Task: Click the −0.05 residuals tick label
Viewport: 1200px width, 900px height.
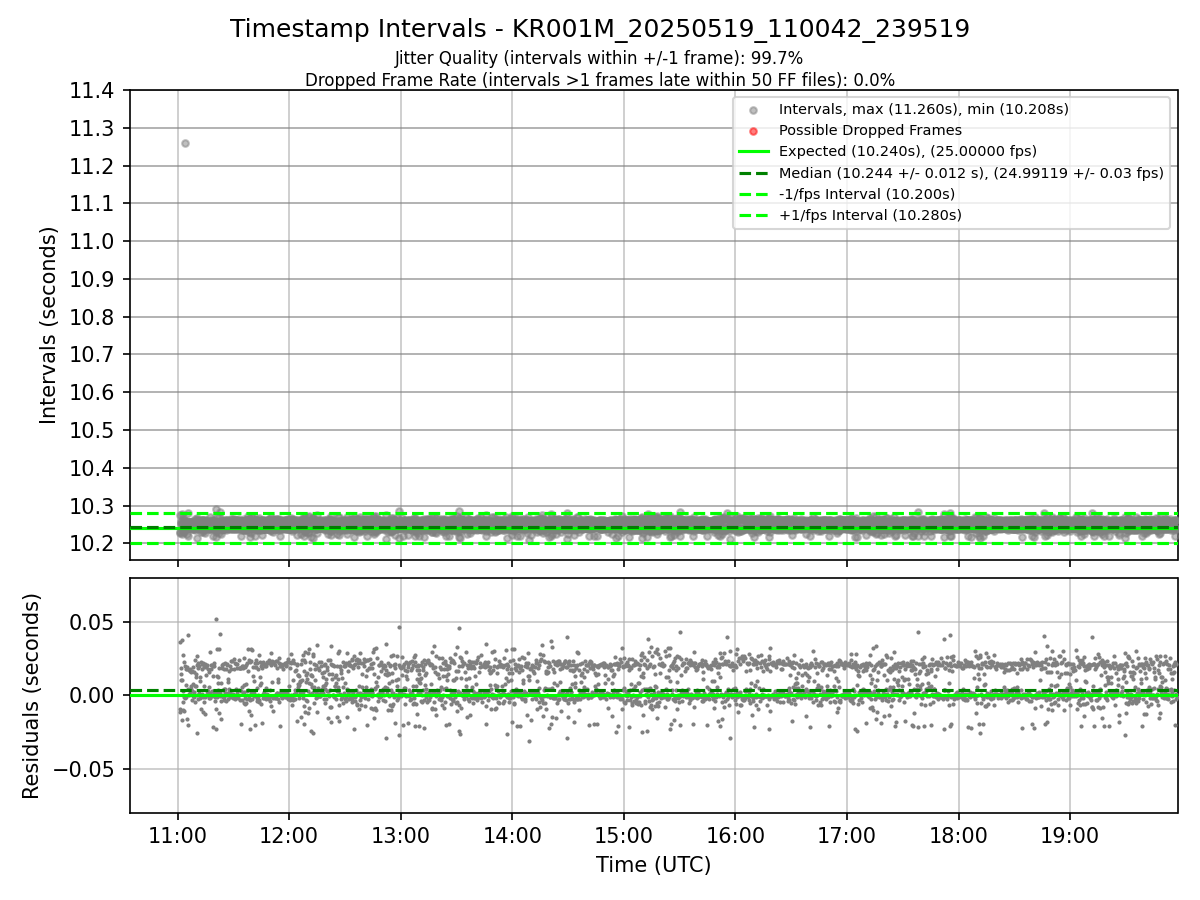Action: tap(85, 769)
